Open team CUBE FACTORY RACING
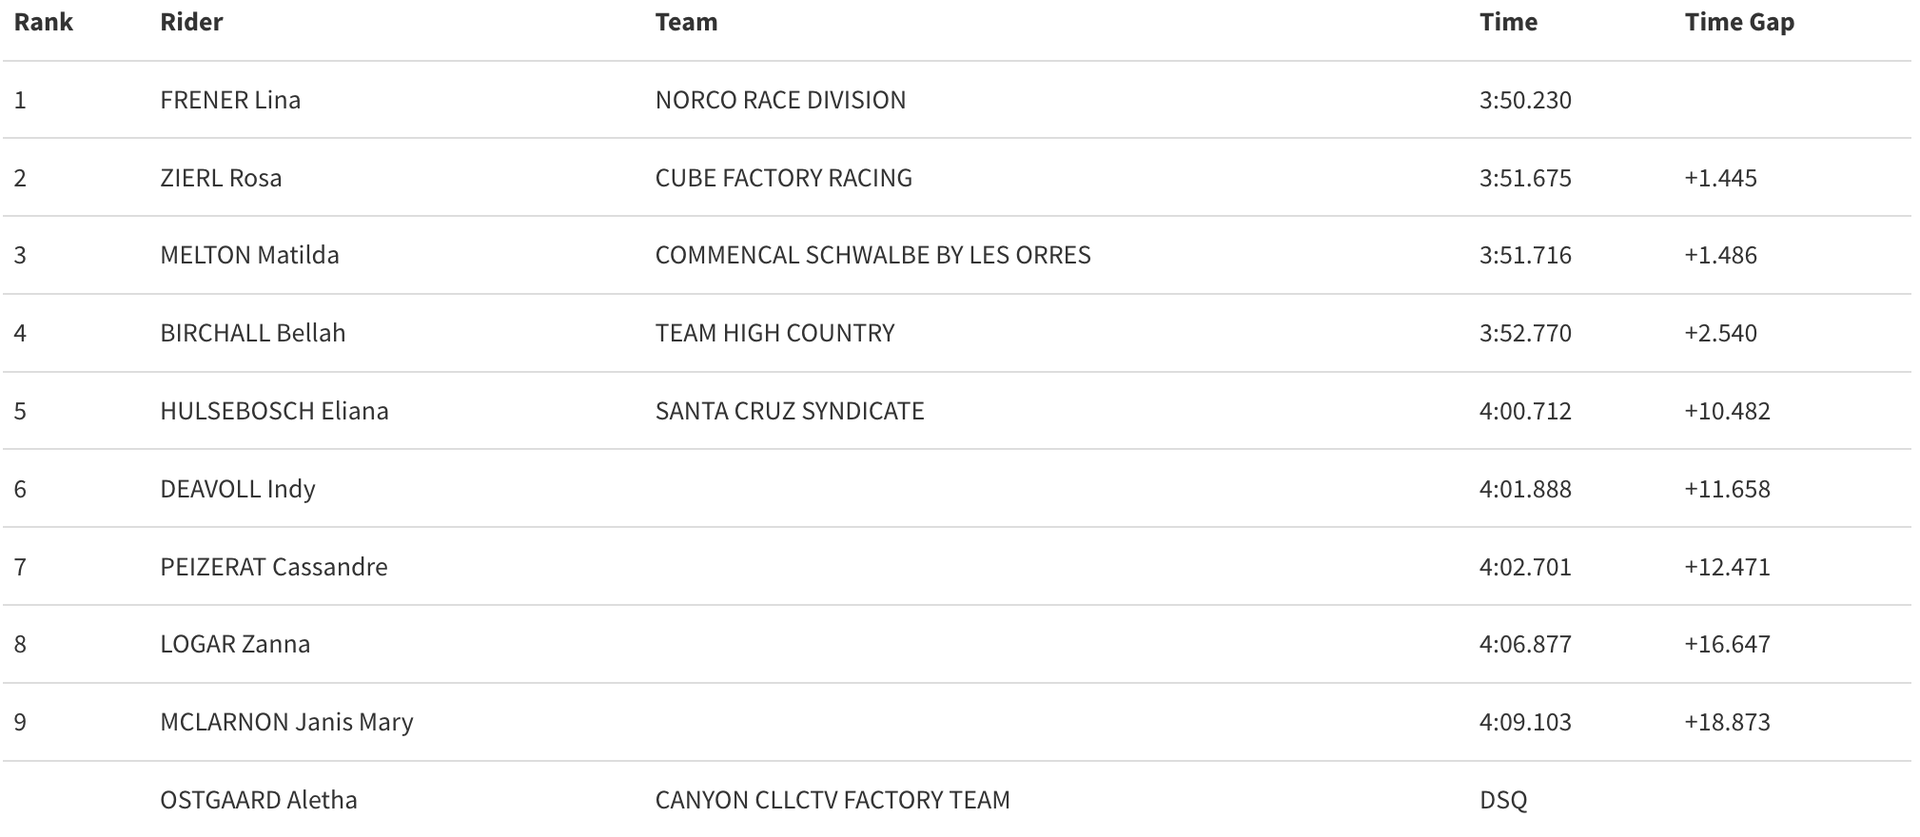The image size is (1920, 837). (x=783, y=178)
